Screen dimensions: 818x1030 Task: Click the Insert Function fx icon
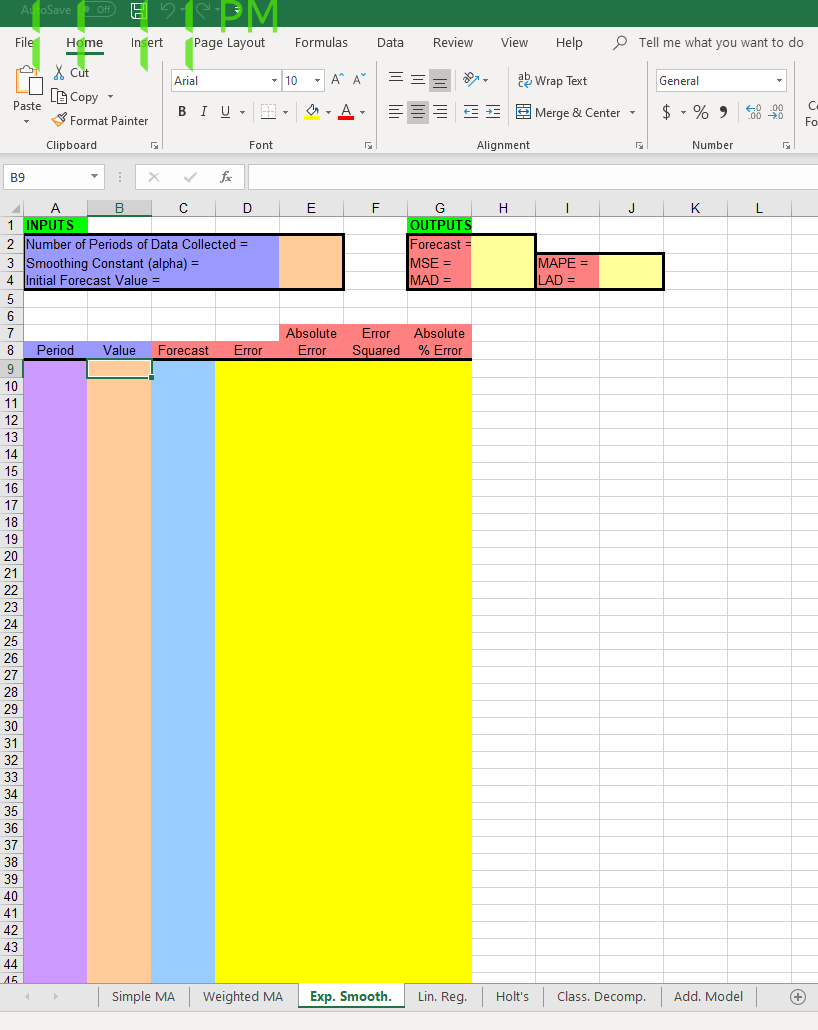225,177
